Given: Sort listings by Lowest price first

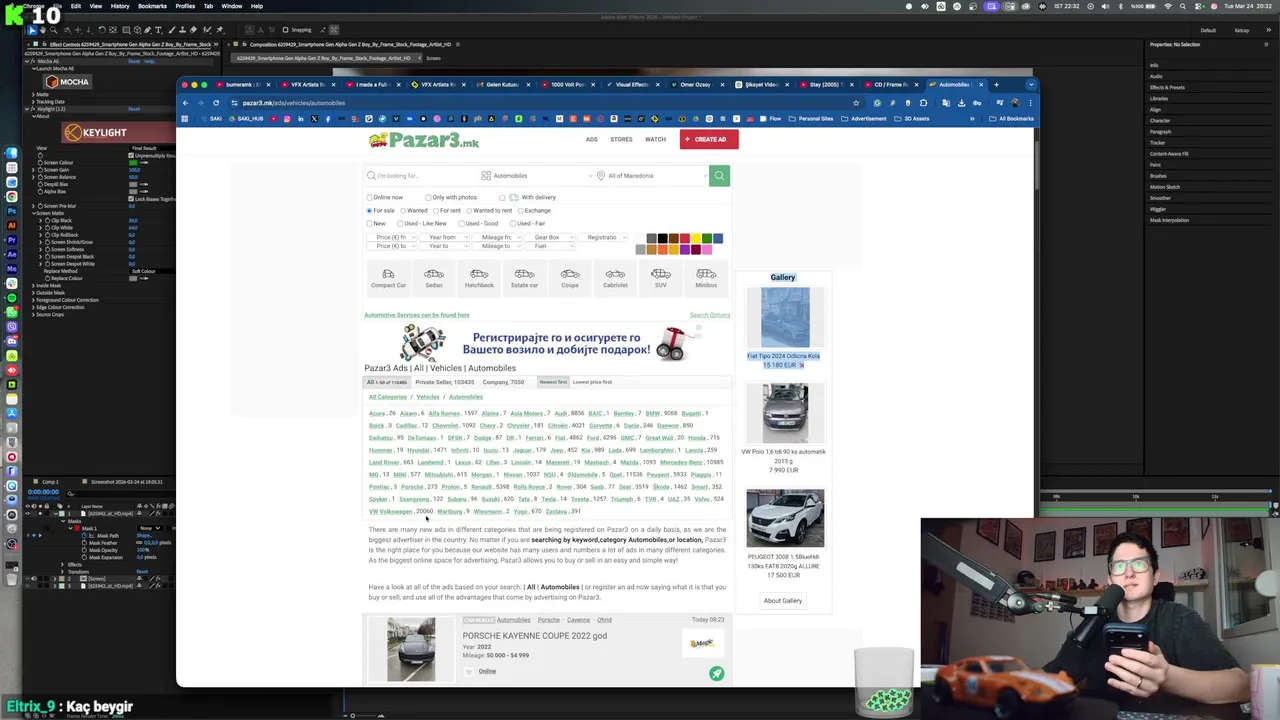Looking at the screenshot, I should pyautogui.click(x=592, y=382).
